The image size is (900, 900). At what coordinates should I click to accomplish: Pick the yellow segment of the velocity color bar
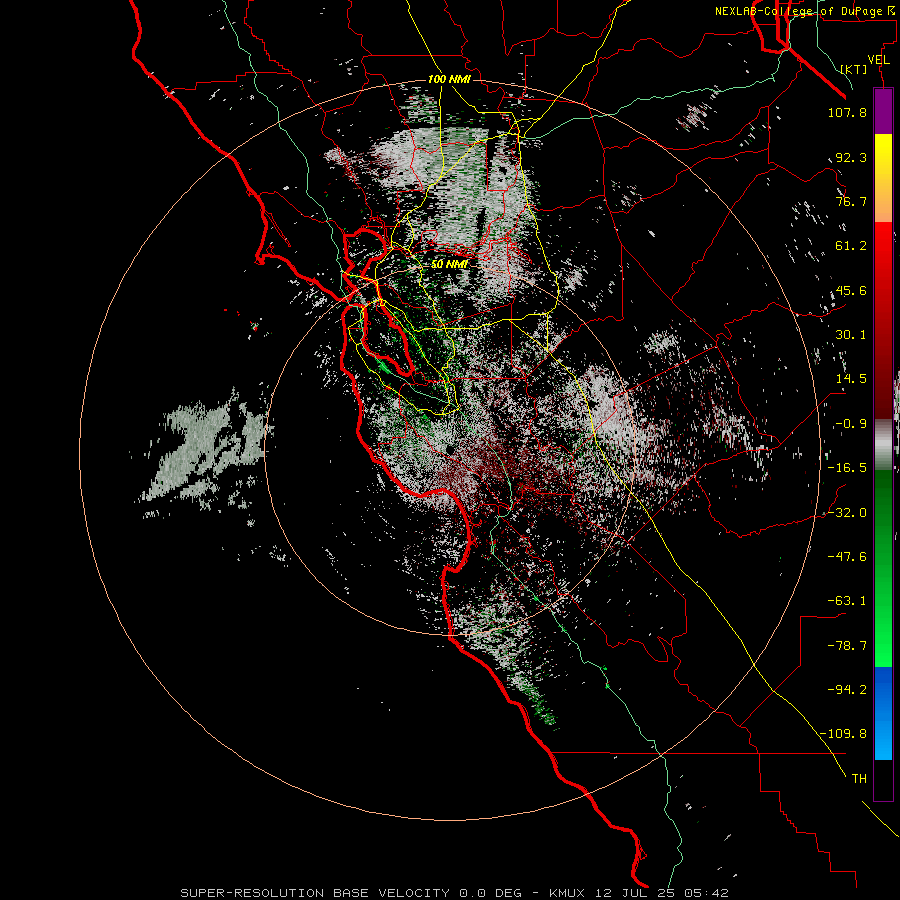click(883, 178)
